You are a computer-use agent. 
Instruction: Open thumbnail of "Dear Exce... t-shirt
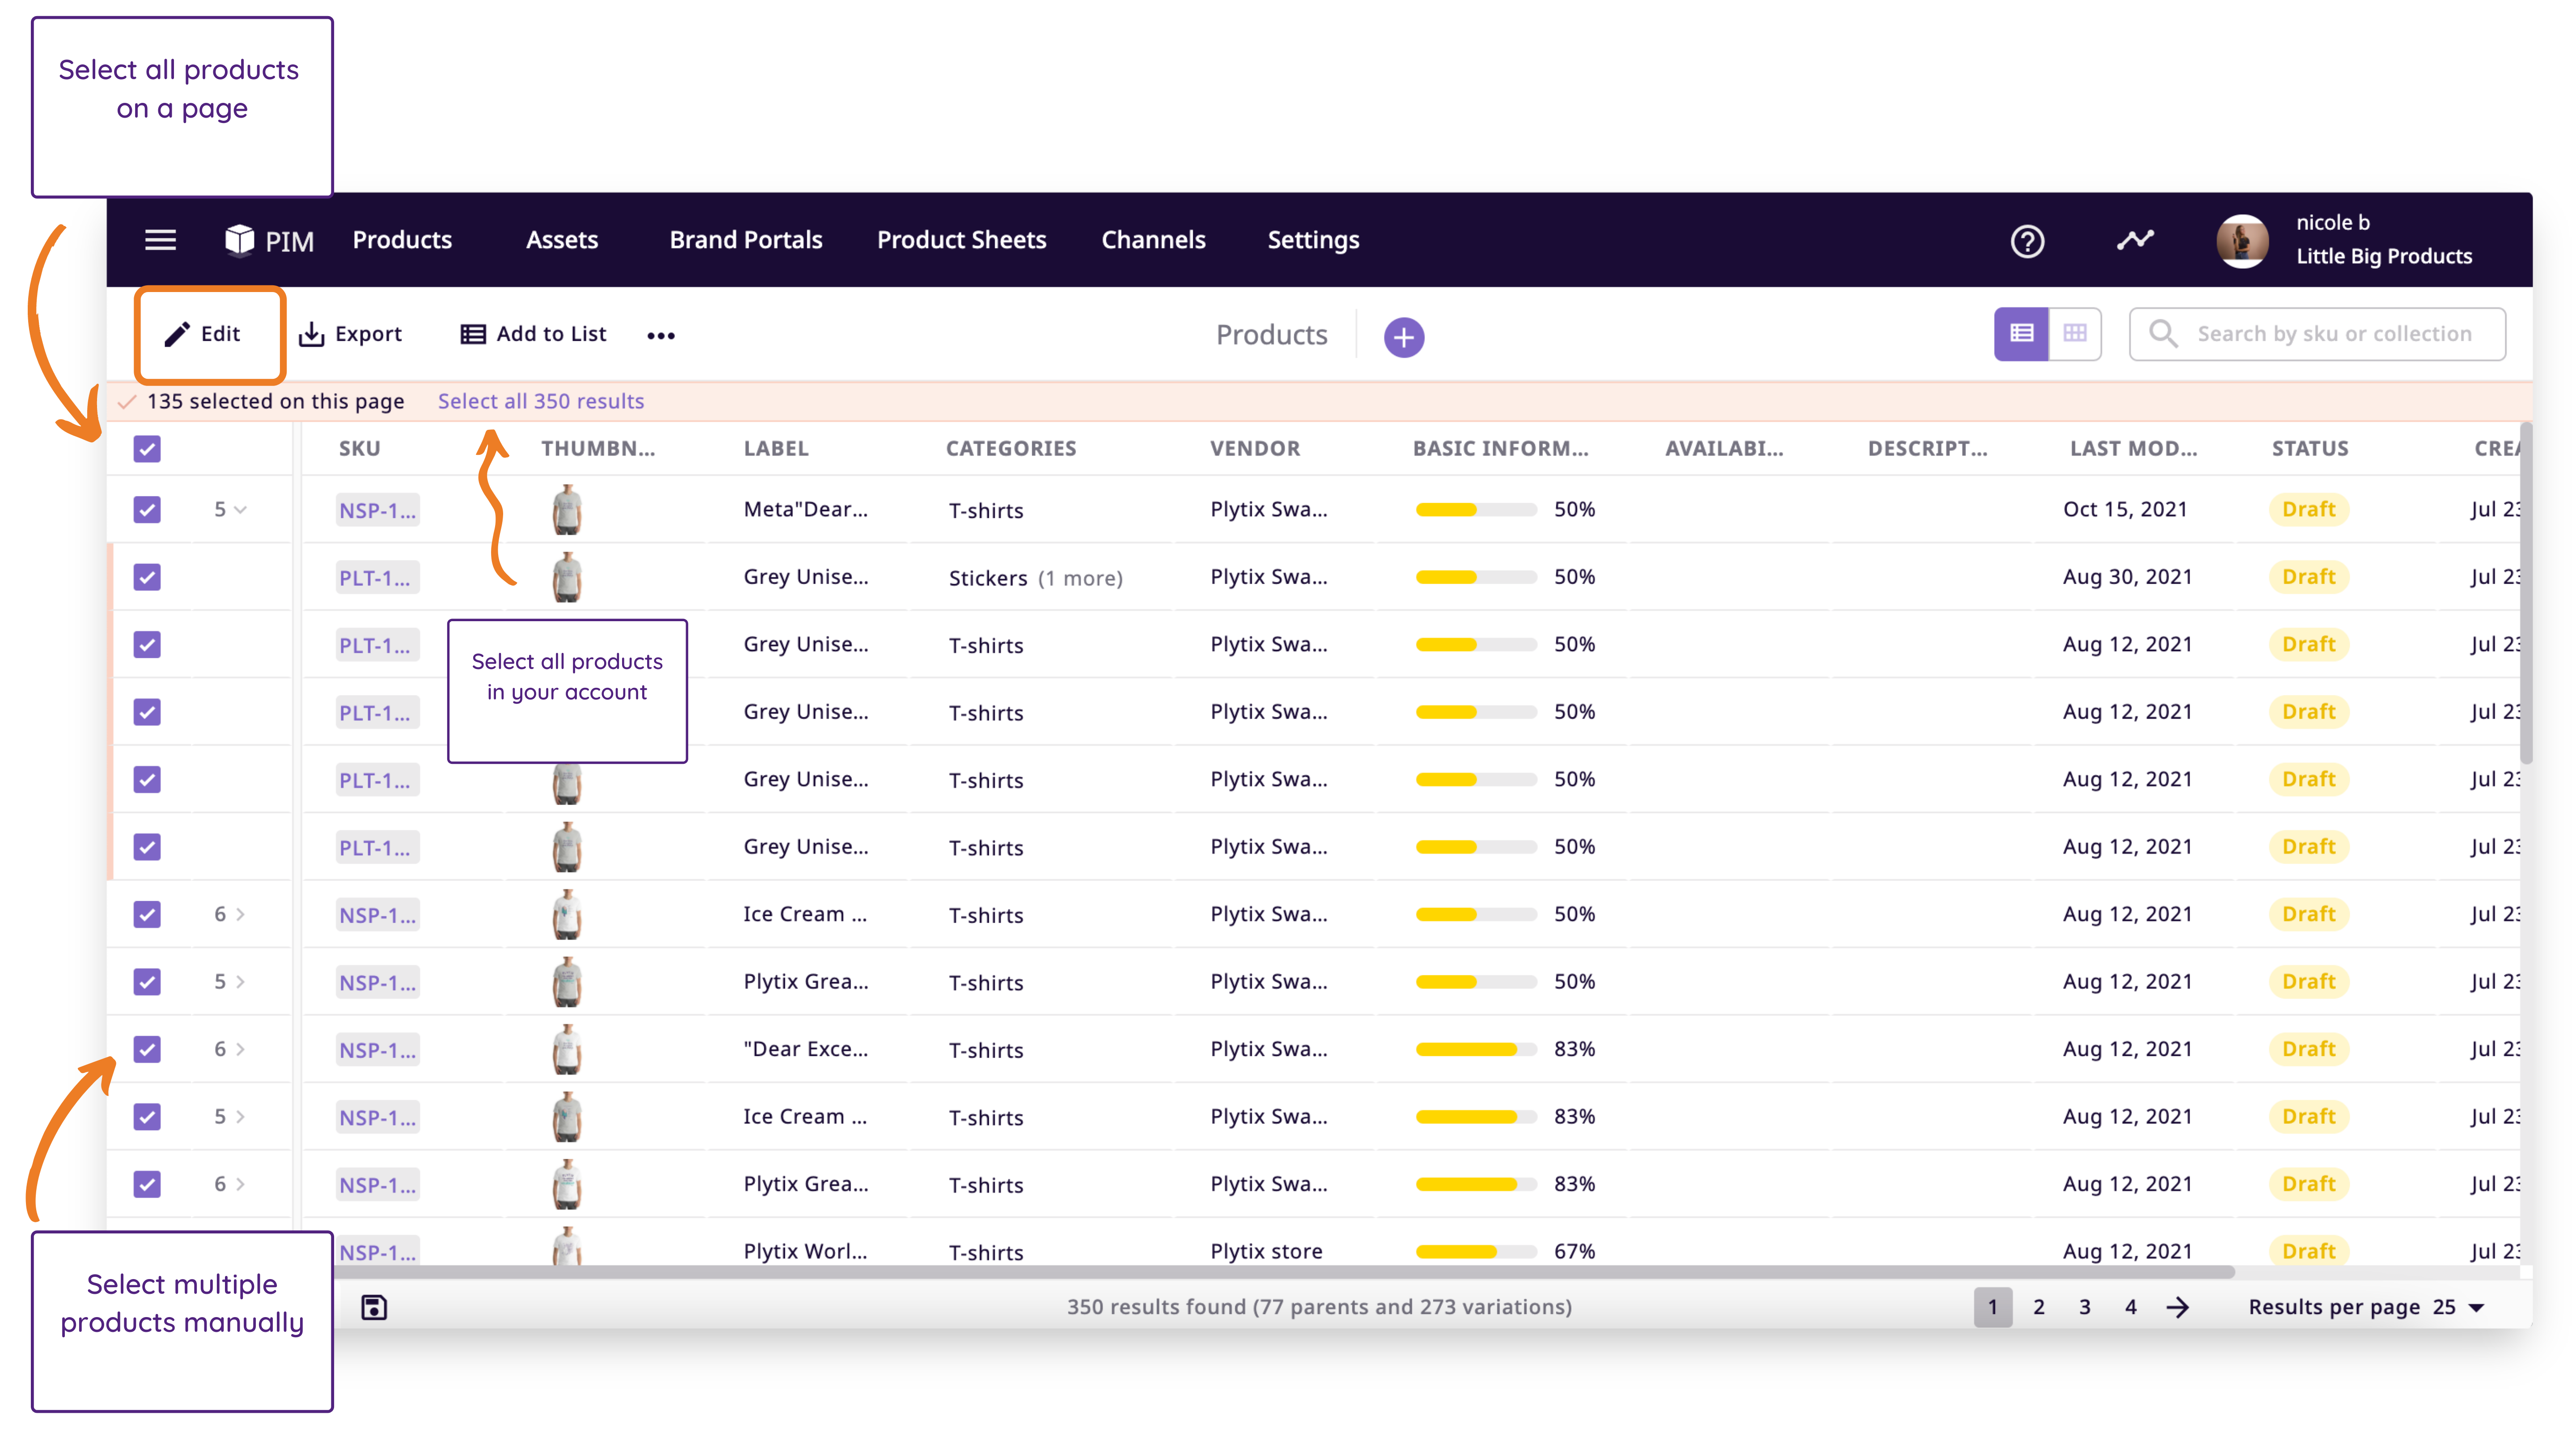(567, 1049)
